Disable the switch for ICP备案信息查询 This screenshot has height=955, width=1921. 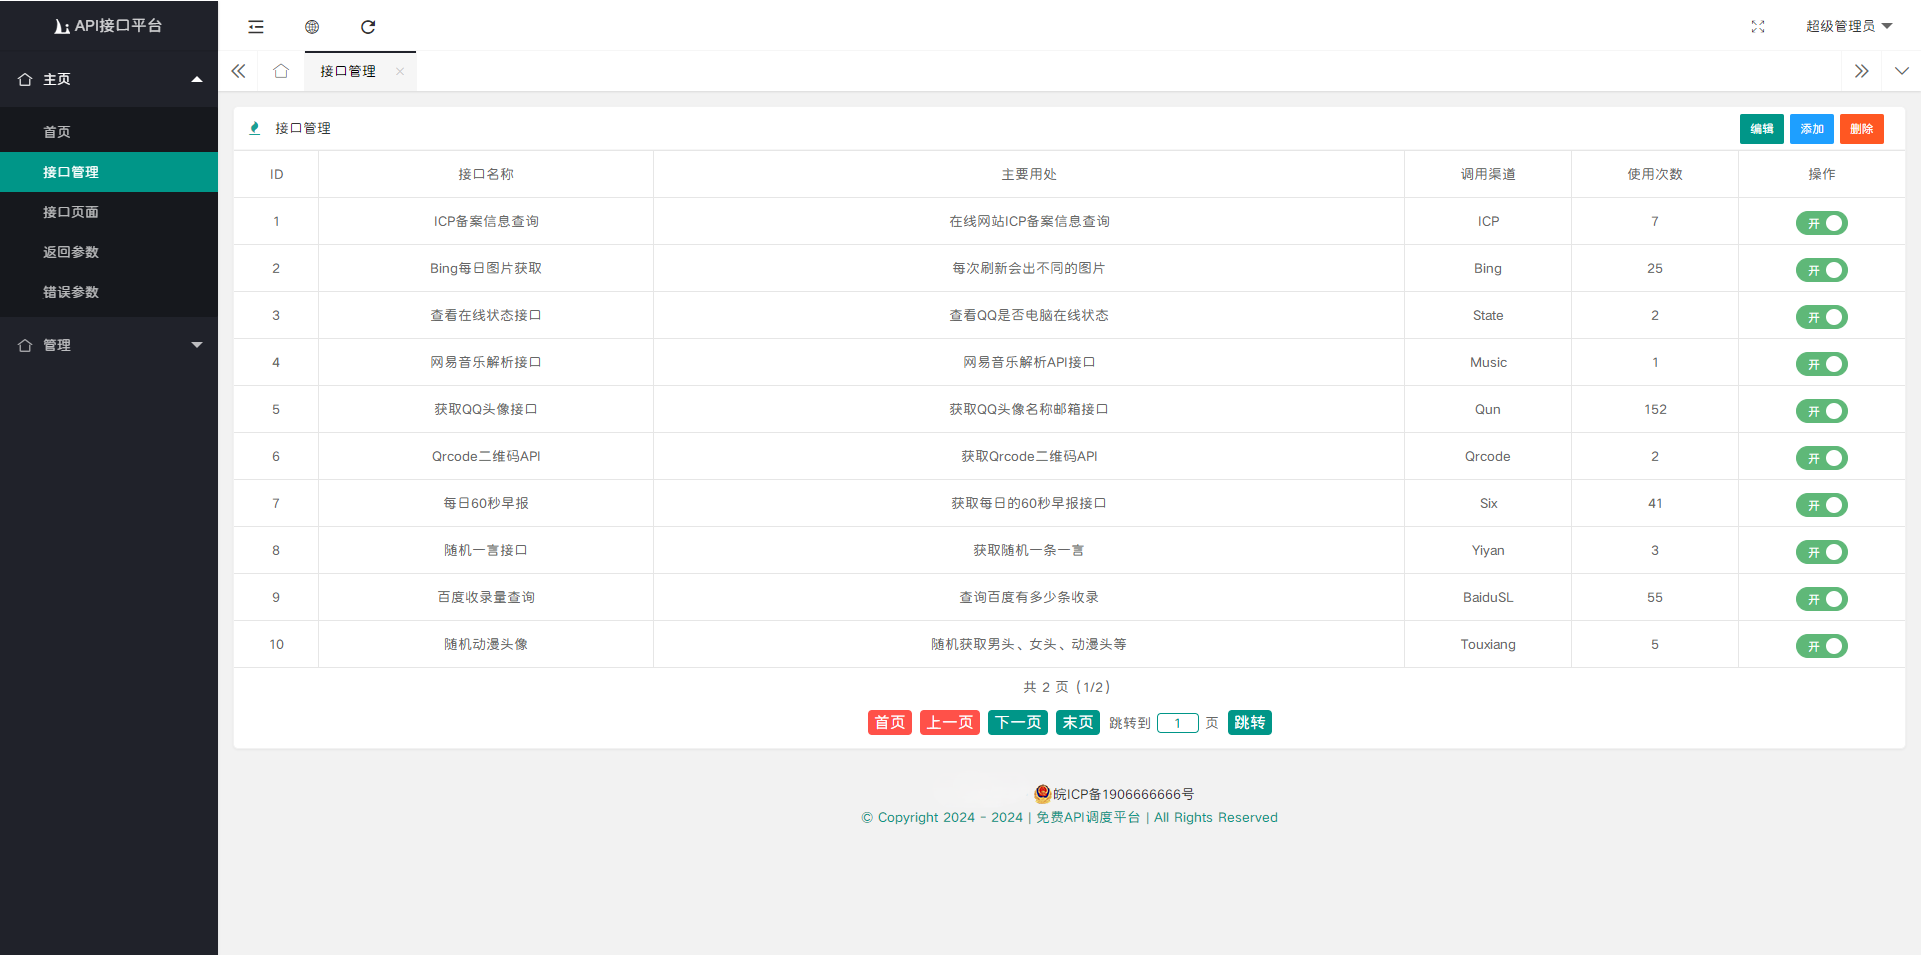(1822, 223)
